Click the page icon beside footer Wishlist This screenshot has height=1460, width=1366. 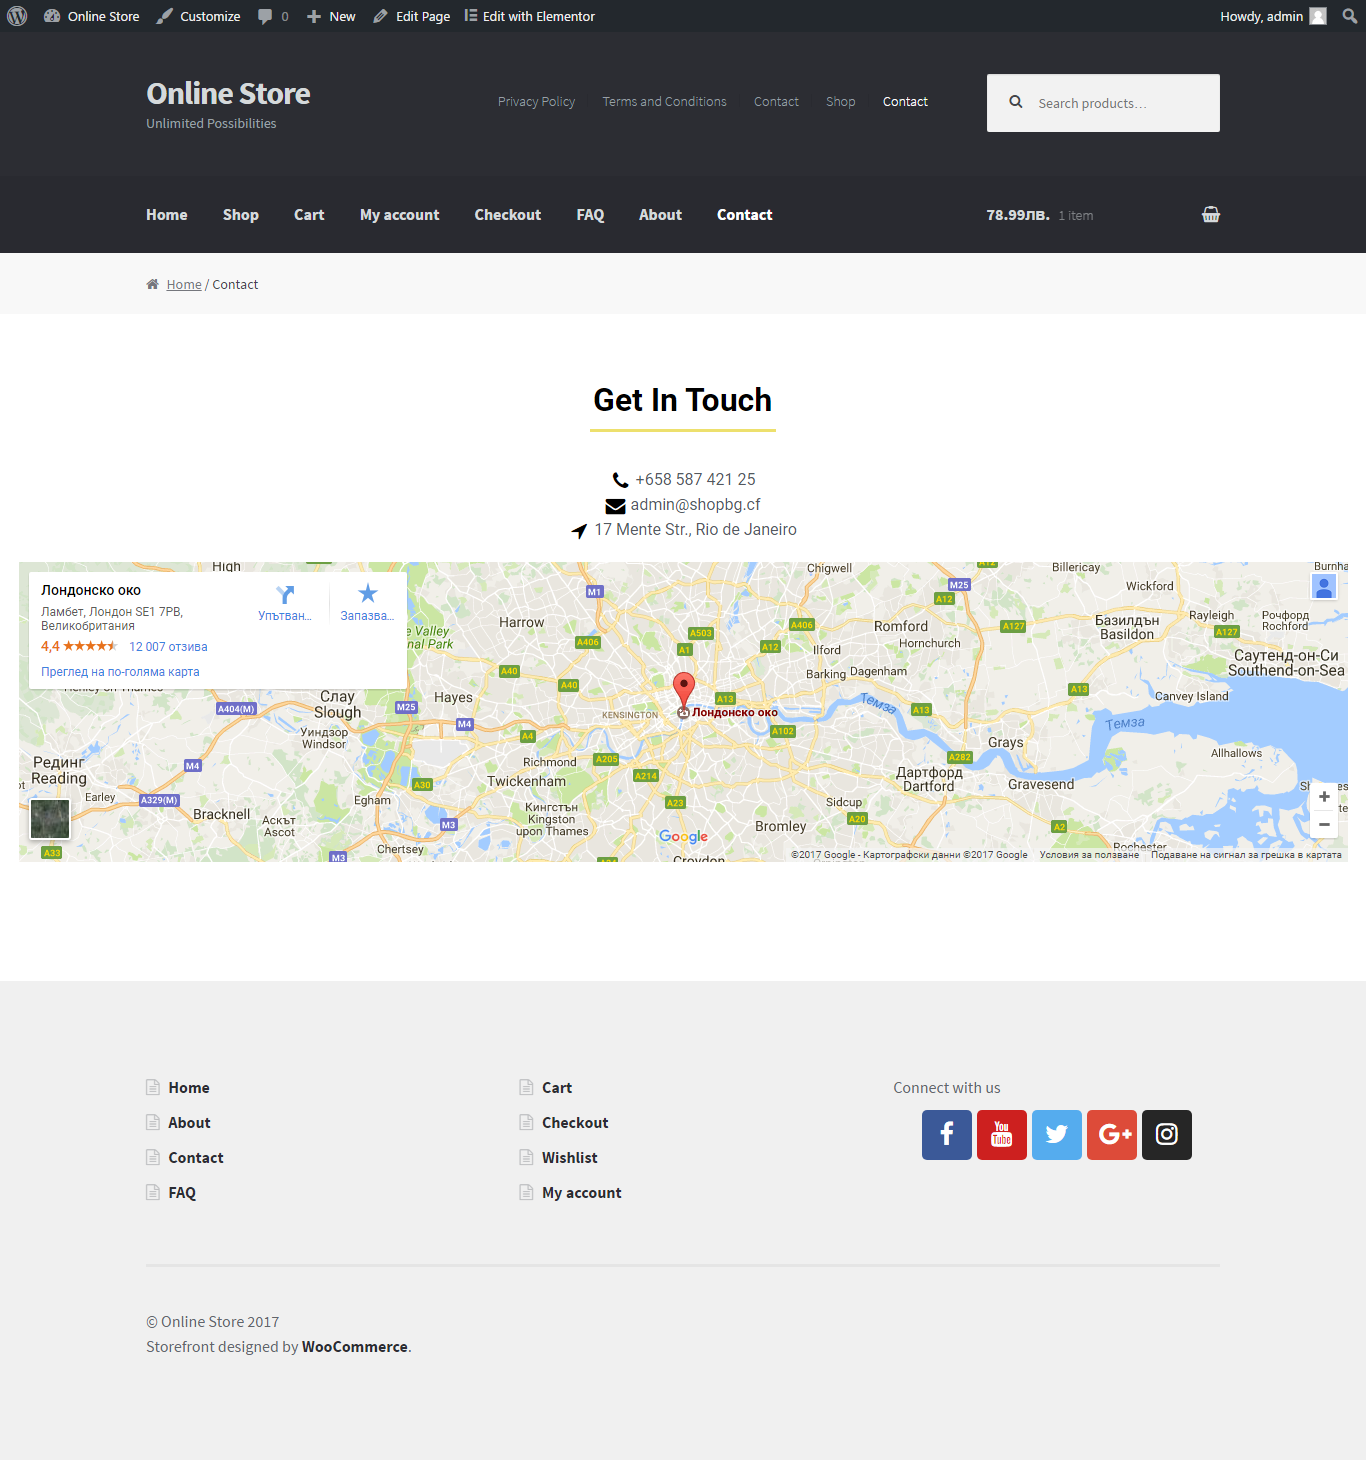(526, 1157)
